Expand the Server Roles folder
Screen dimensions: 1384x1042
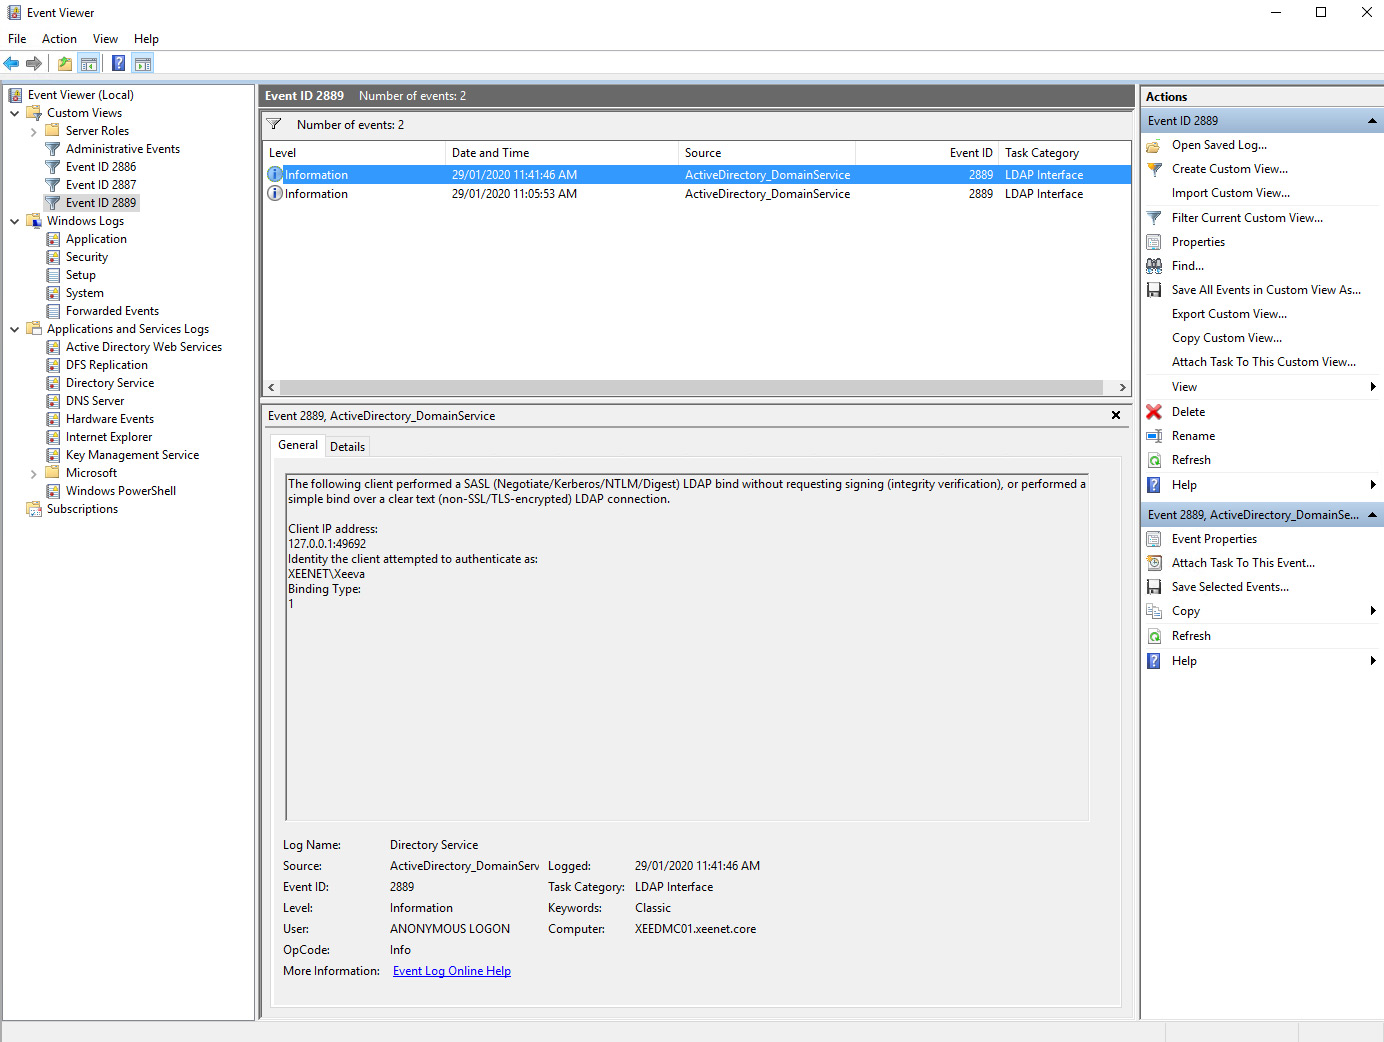click(x=34, y=131)
